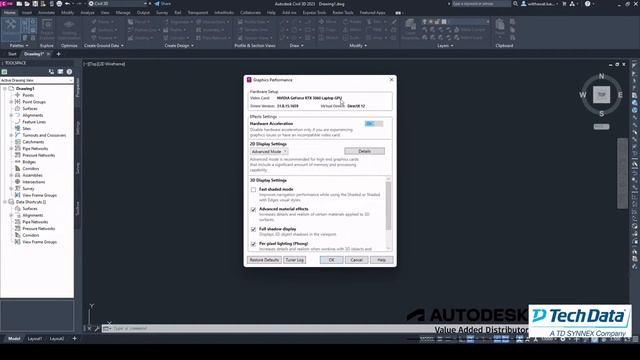The image size is (640, 360).
Task: Collapse the Data Shortcuts node
Action: (x=5, y=202)
